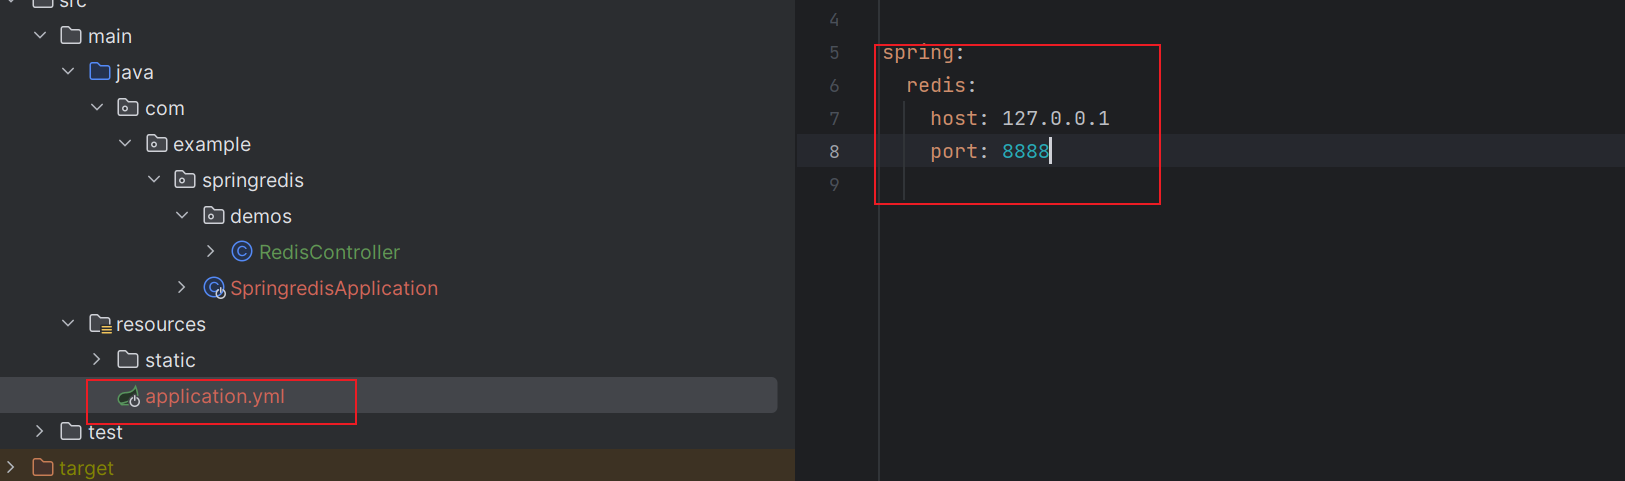Click the application.yml Spring config icon
The width and height of the screenshot is (1625, 481).
click(x=129, y=397)
